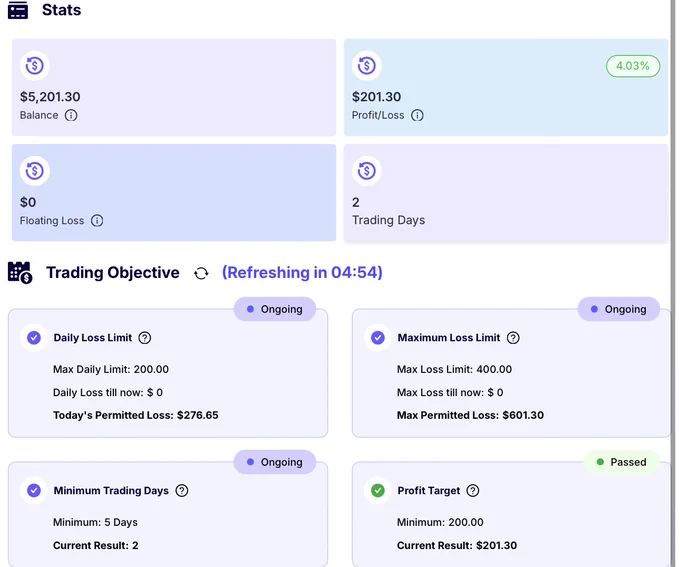Image resolution: width=680 pixels, height=567 pixels.
Task: Click the vertical scrollbar on right edge
Action: tap(673, 283)
